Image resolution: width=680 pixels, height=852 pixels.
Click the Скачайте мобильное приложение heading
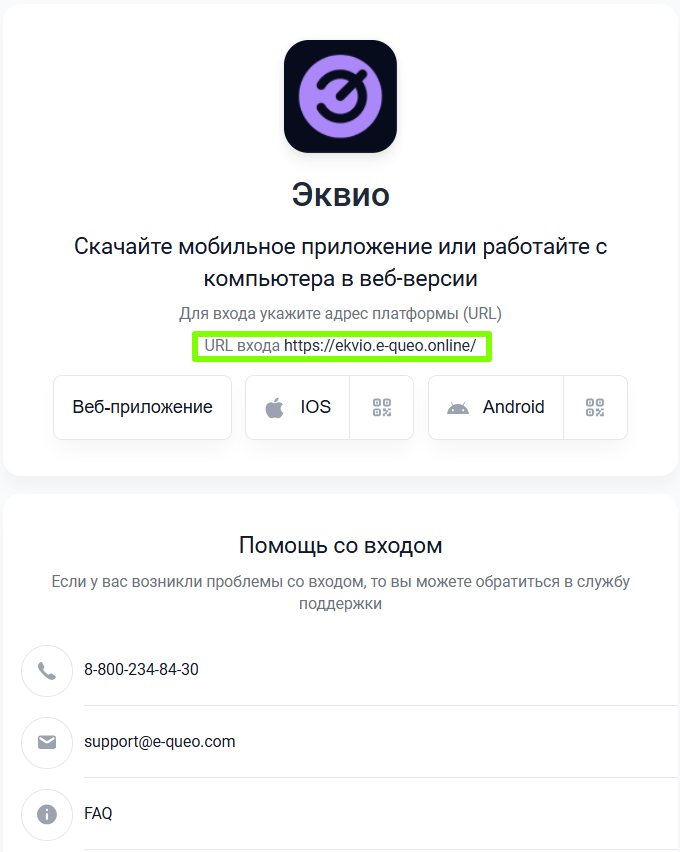pos(340,262)
